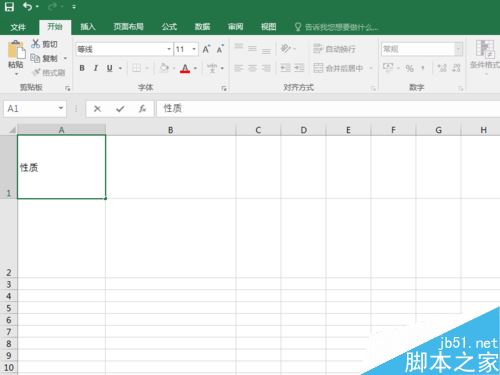Open the 字体 dialog launcher
Viewport: 500px width, 375px height.
[x=224, y=88]
